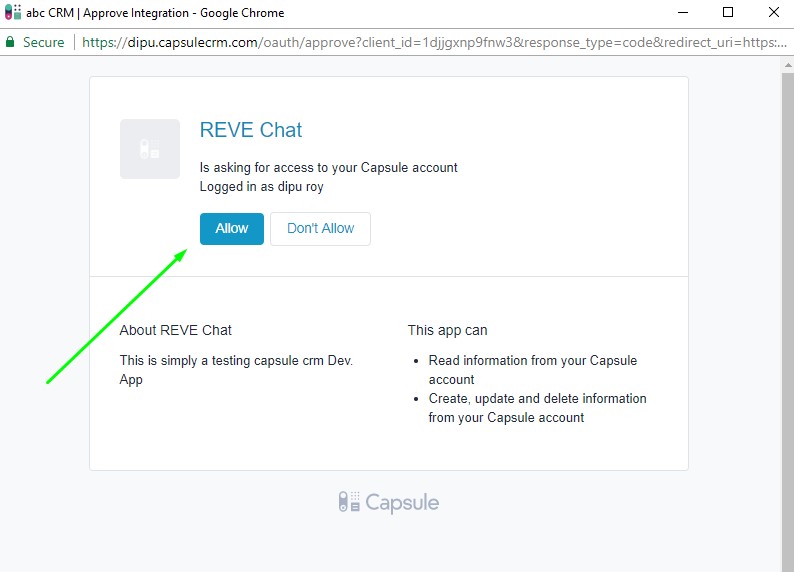
Task: Select the Read information permission item
Action: pyautogui.click(x=532, y=369)
